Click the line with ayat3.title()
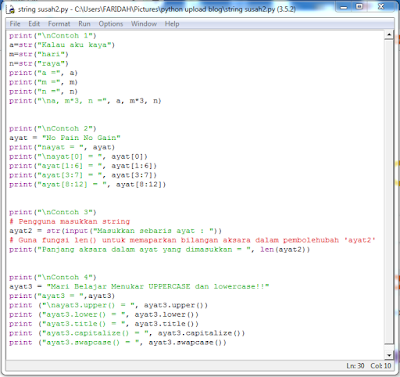Viewport: 400px width, 377px height. click(x=104, y=324)
